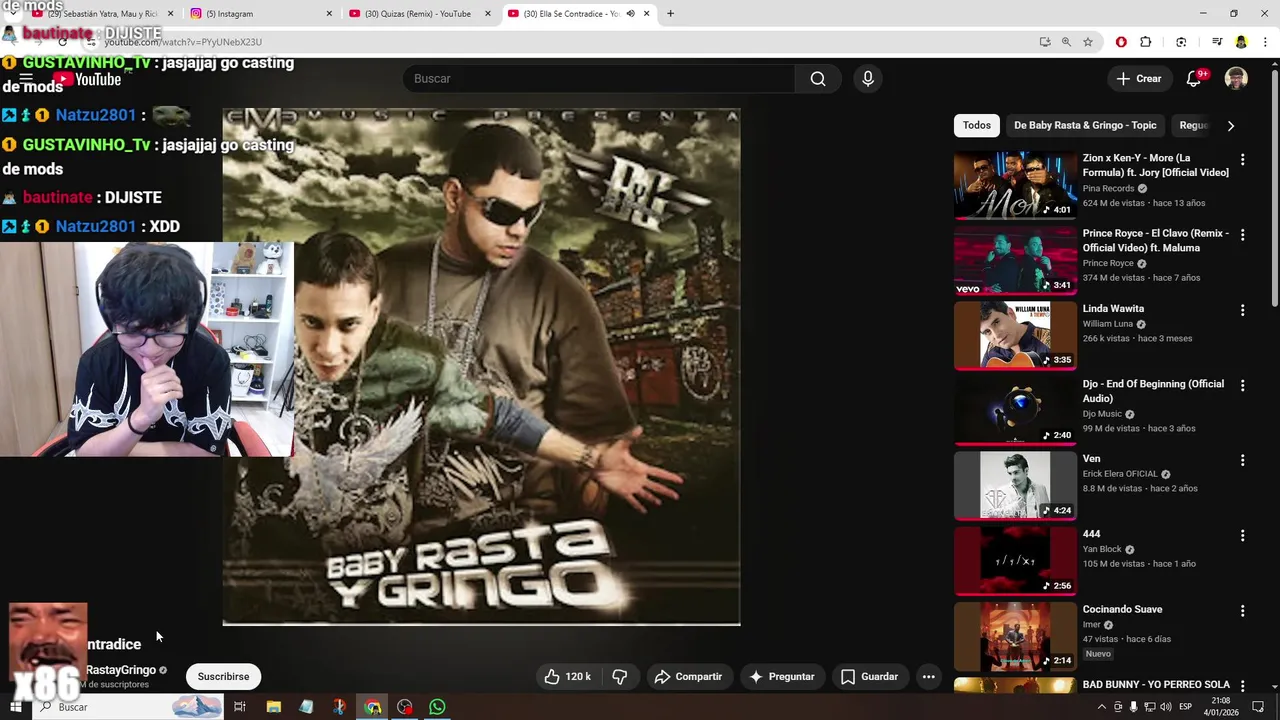Open Prince Royce El Clavo thumbnail

[x=1015, y=260]
